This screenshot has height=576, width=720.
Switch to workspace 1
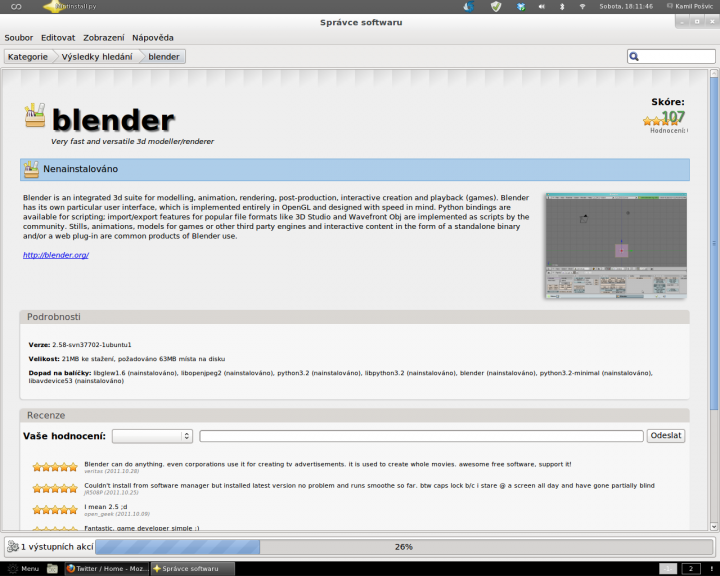coord(669,569)
